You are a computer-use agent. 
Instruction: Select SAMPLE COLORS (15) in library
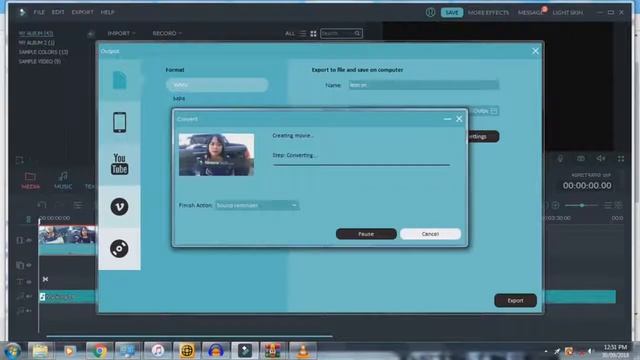[43, 52]
